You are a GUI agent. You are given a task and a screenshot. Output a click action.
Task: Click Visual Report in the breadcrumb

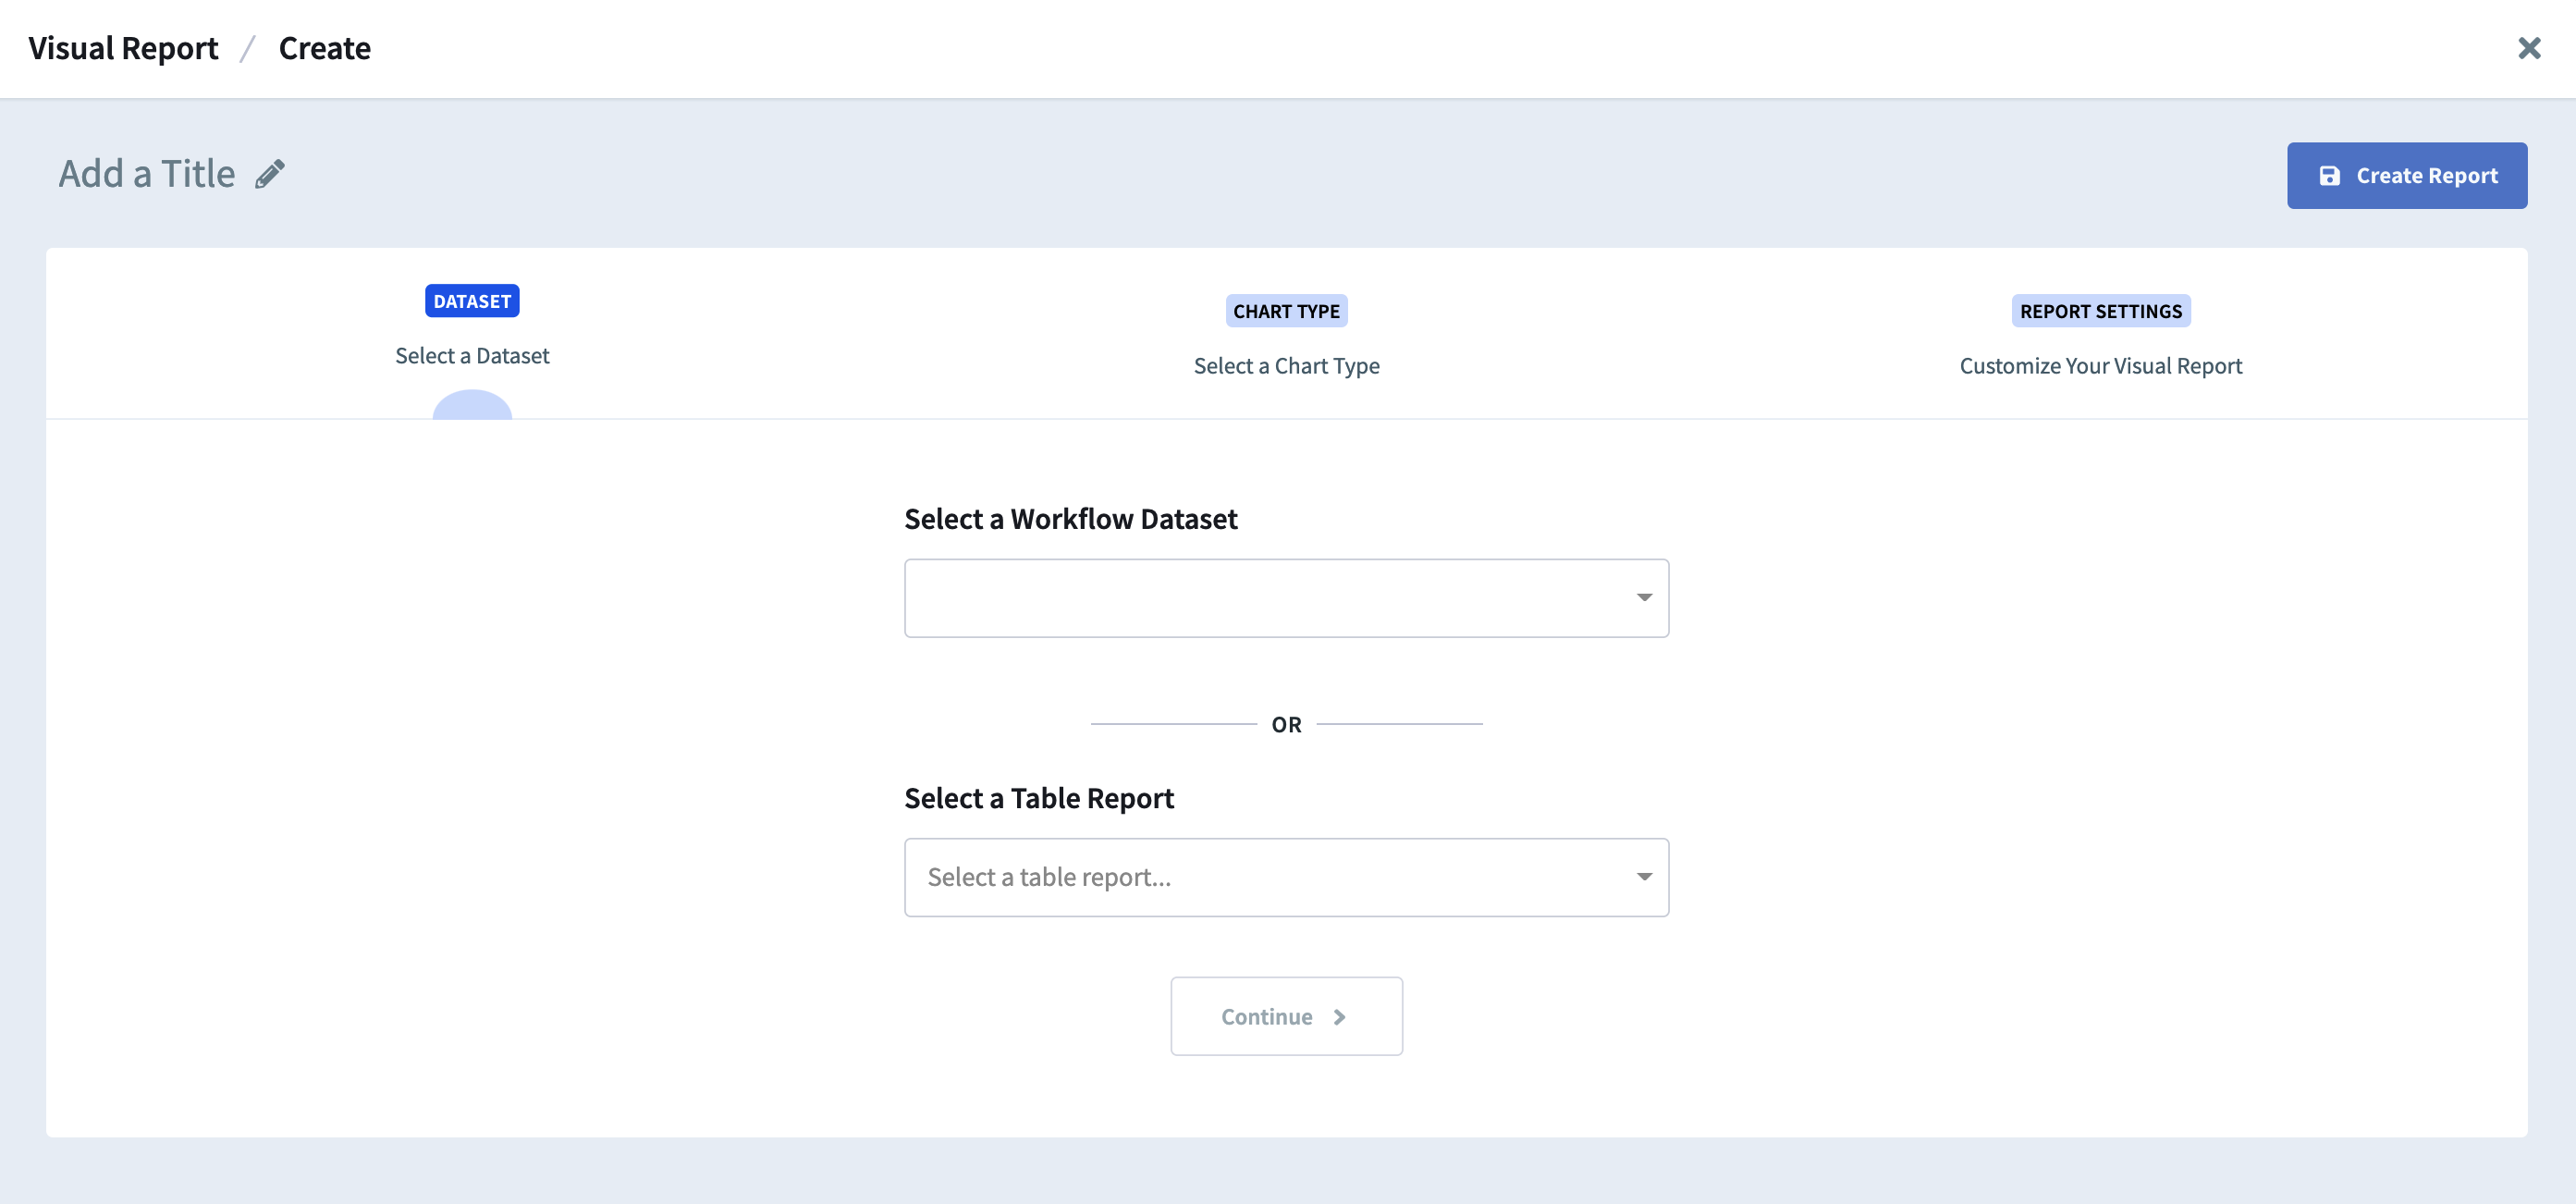pos(121,47)
